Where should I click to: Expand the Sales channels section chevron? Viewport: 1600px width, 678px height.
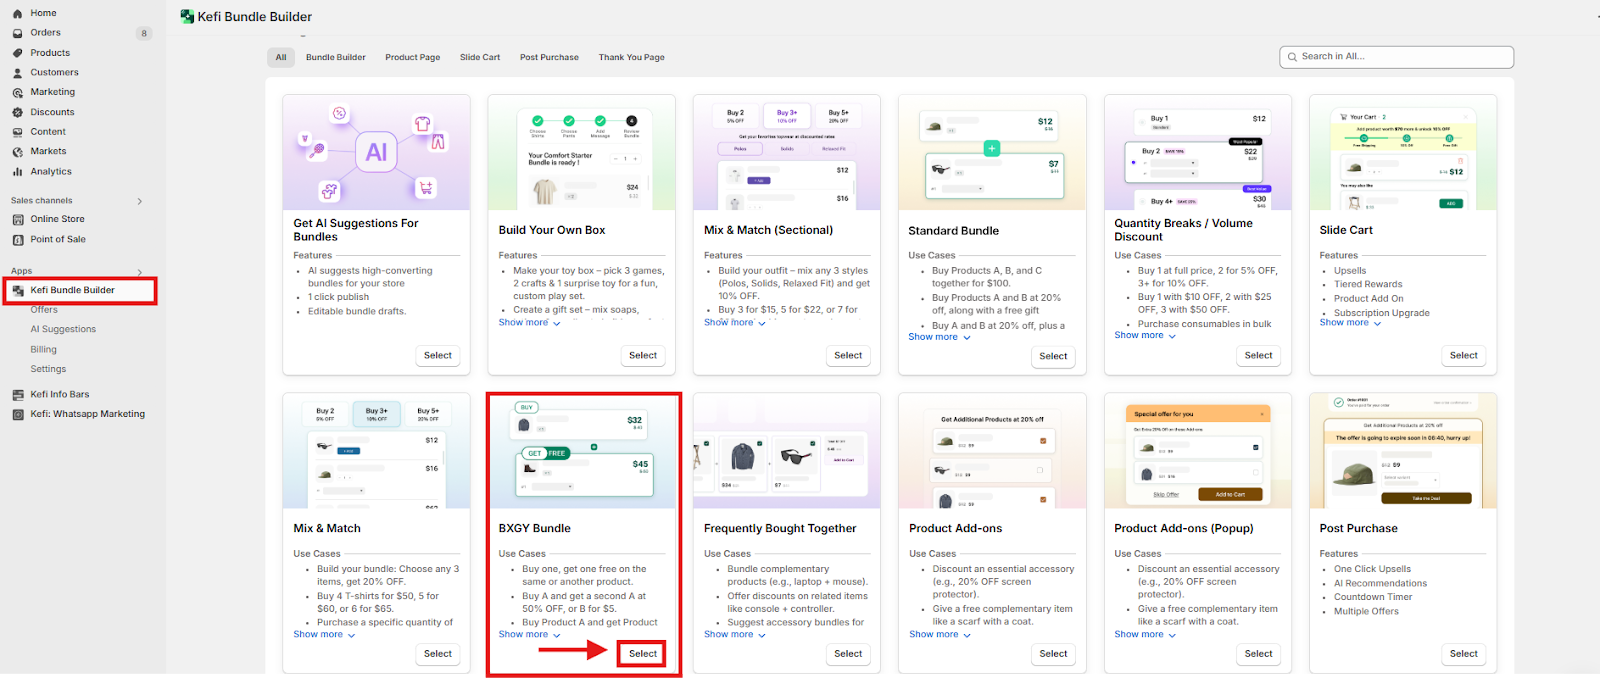click(x=139, y=201)
